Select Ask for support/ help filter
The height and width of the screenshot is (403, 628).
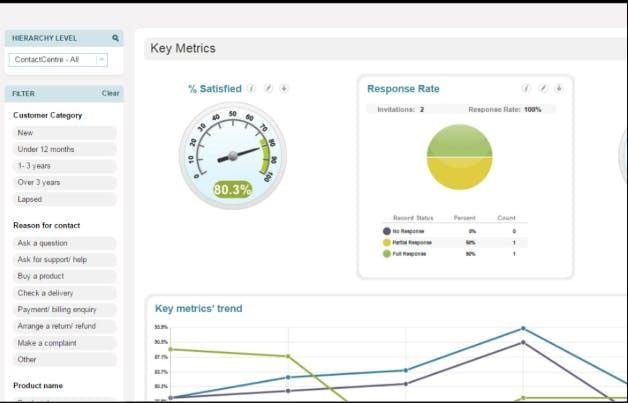click(x=64, y=260)
